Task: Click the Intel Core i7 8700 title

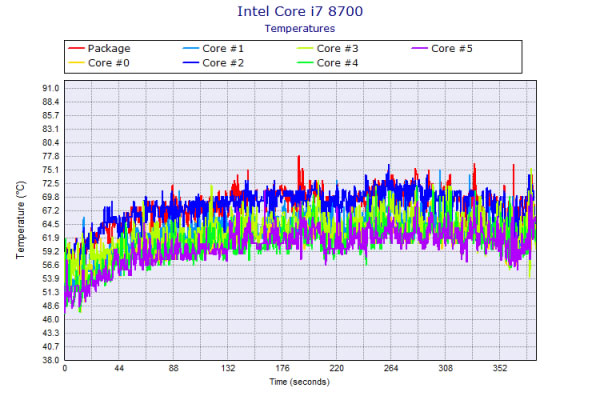Action: pos(300,11)
